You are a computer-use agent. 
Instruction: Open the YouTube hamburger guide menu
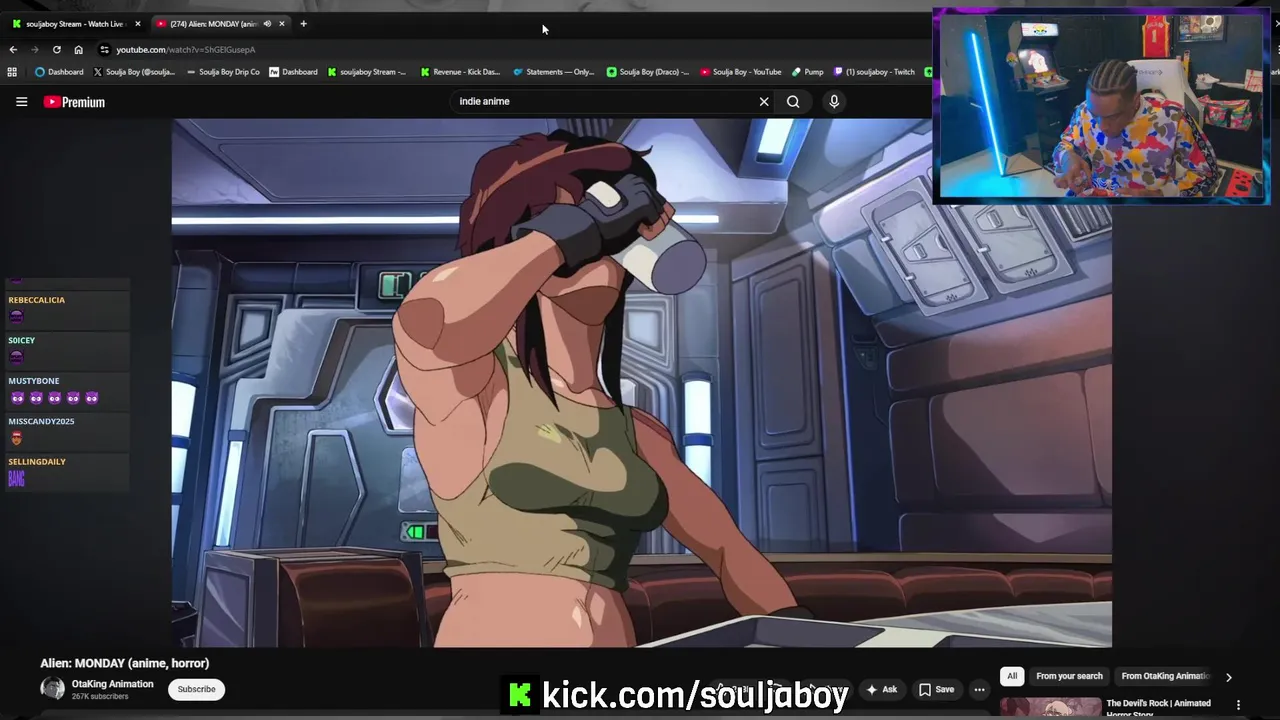21,101
